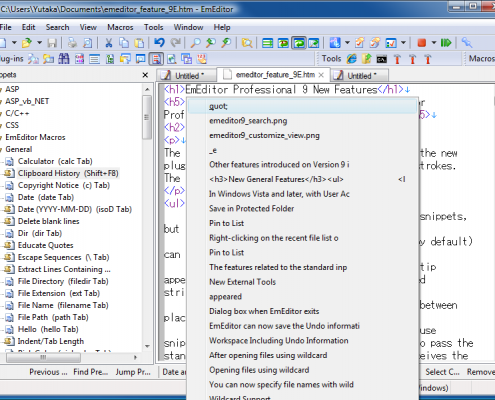495x400 pixels.
Task: Toggle Wrap by Page icon
Action: (314, 43)
